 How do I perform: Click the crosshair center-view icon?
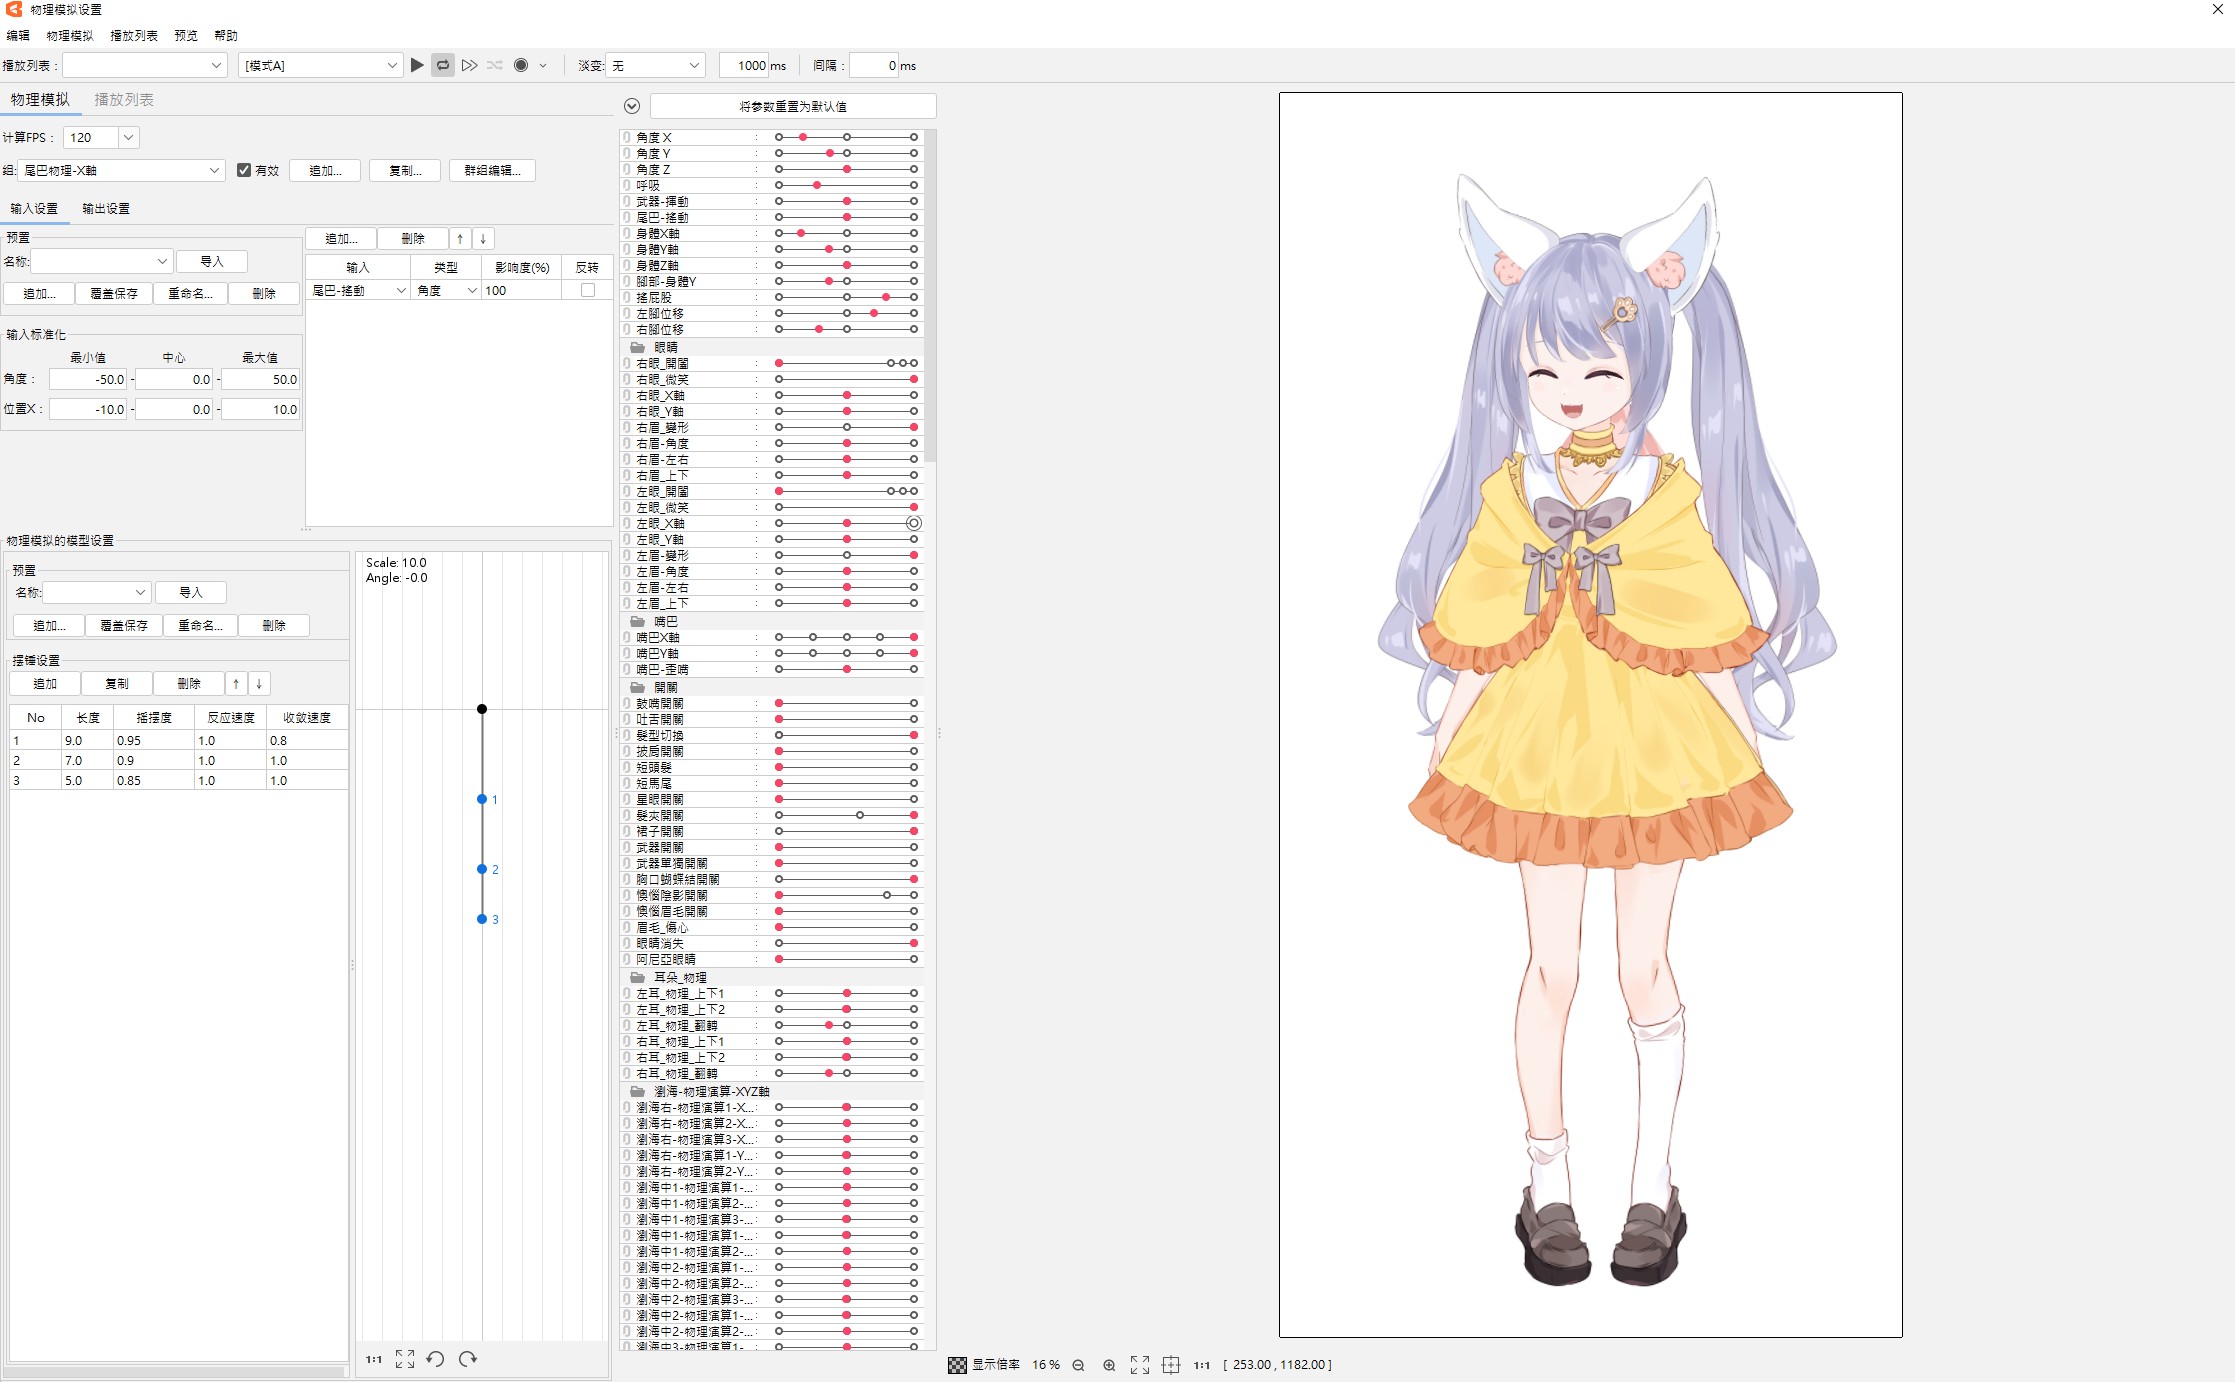click(x=1171, y=1365)
